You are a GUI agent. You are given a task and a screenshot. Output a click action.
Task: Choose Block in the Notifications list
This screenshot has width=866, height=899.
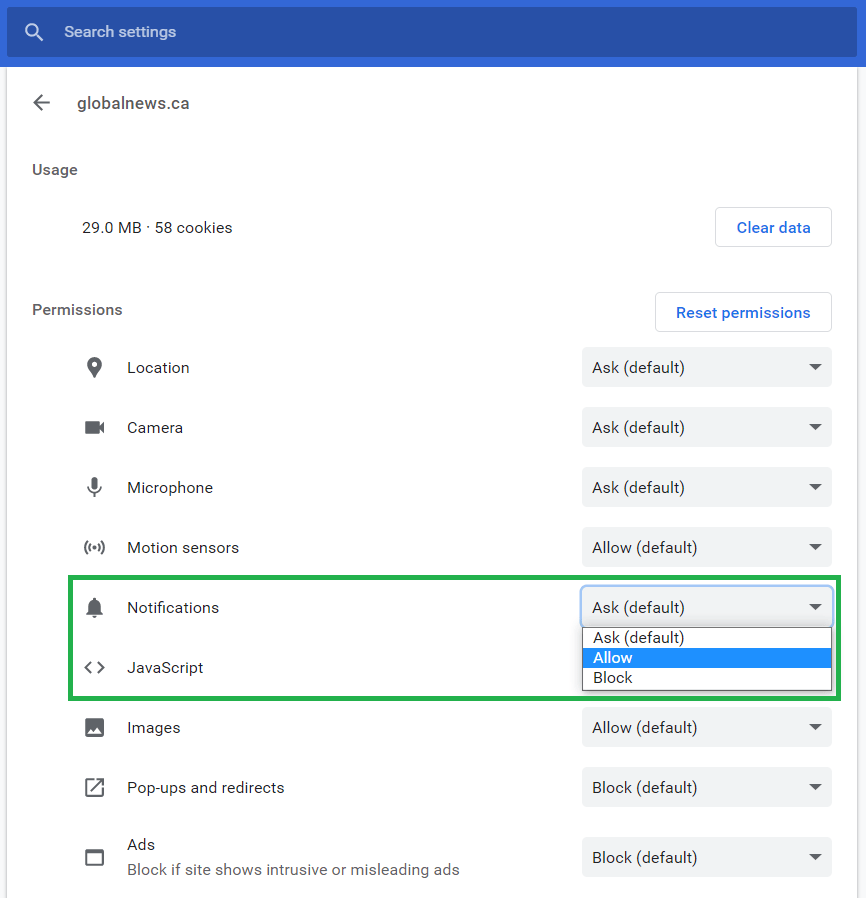pos(706,678)
